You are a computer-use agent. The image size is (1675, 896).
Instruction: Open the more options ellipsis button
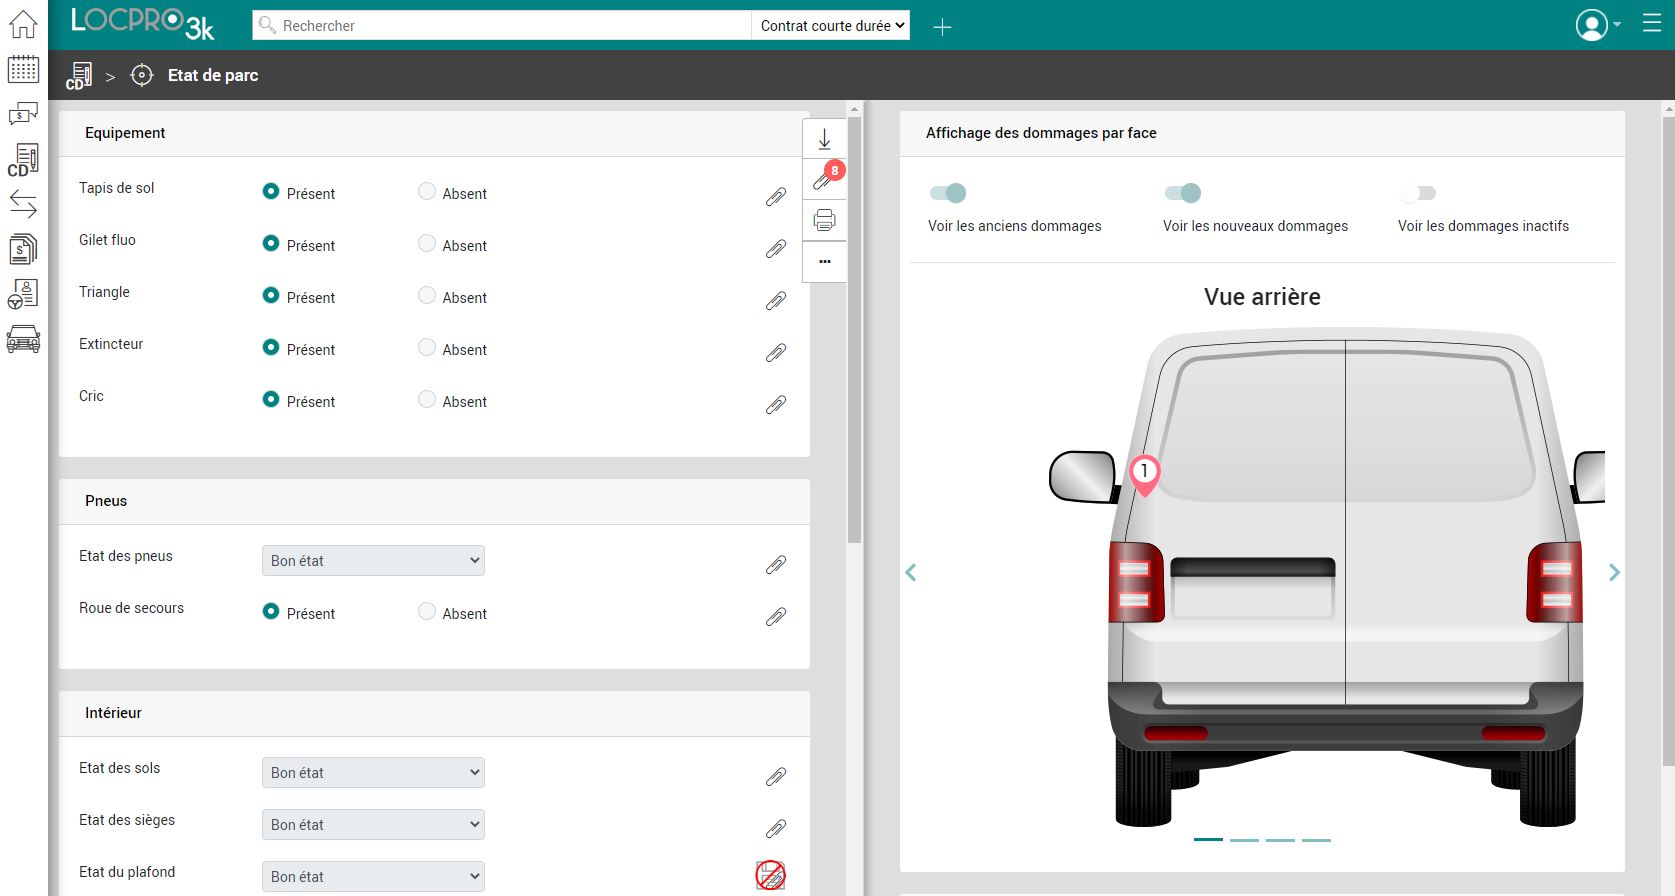point(824,261)
